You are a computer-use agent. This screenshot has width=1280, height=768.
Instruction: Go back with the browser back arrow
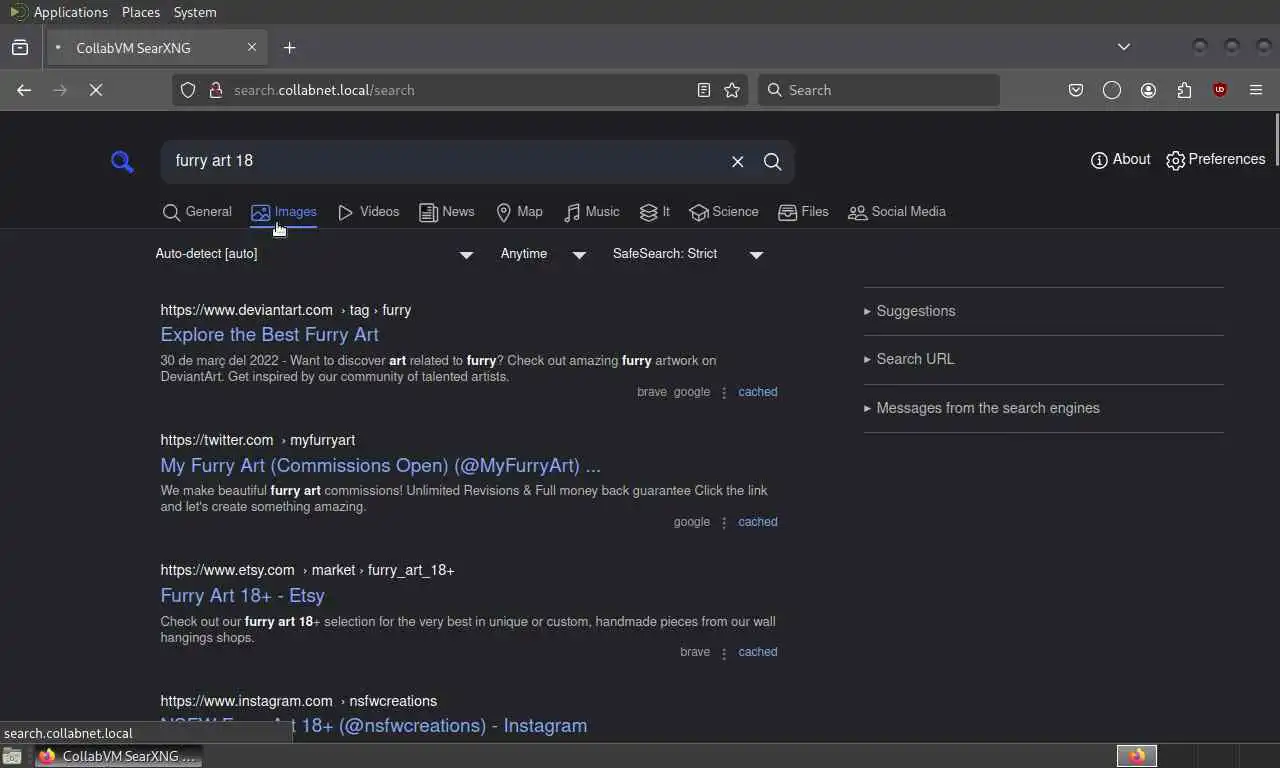click(24, 90)
